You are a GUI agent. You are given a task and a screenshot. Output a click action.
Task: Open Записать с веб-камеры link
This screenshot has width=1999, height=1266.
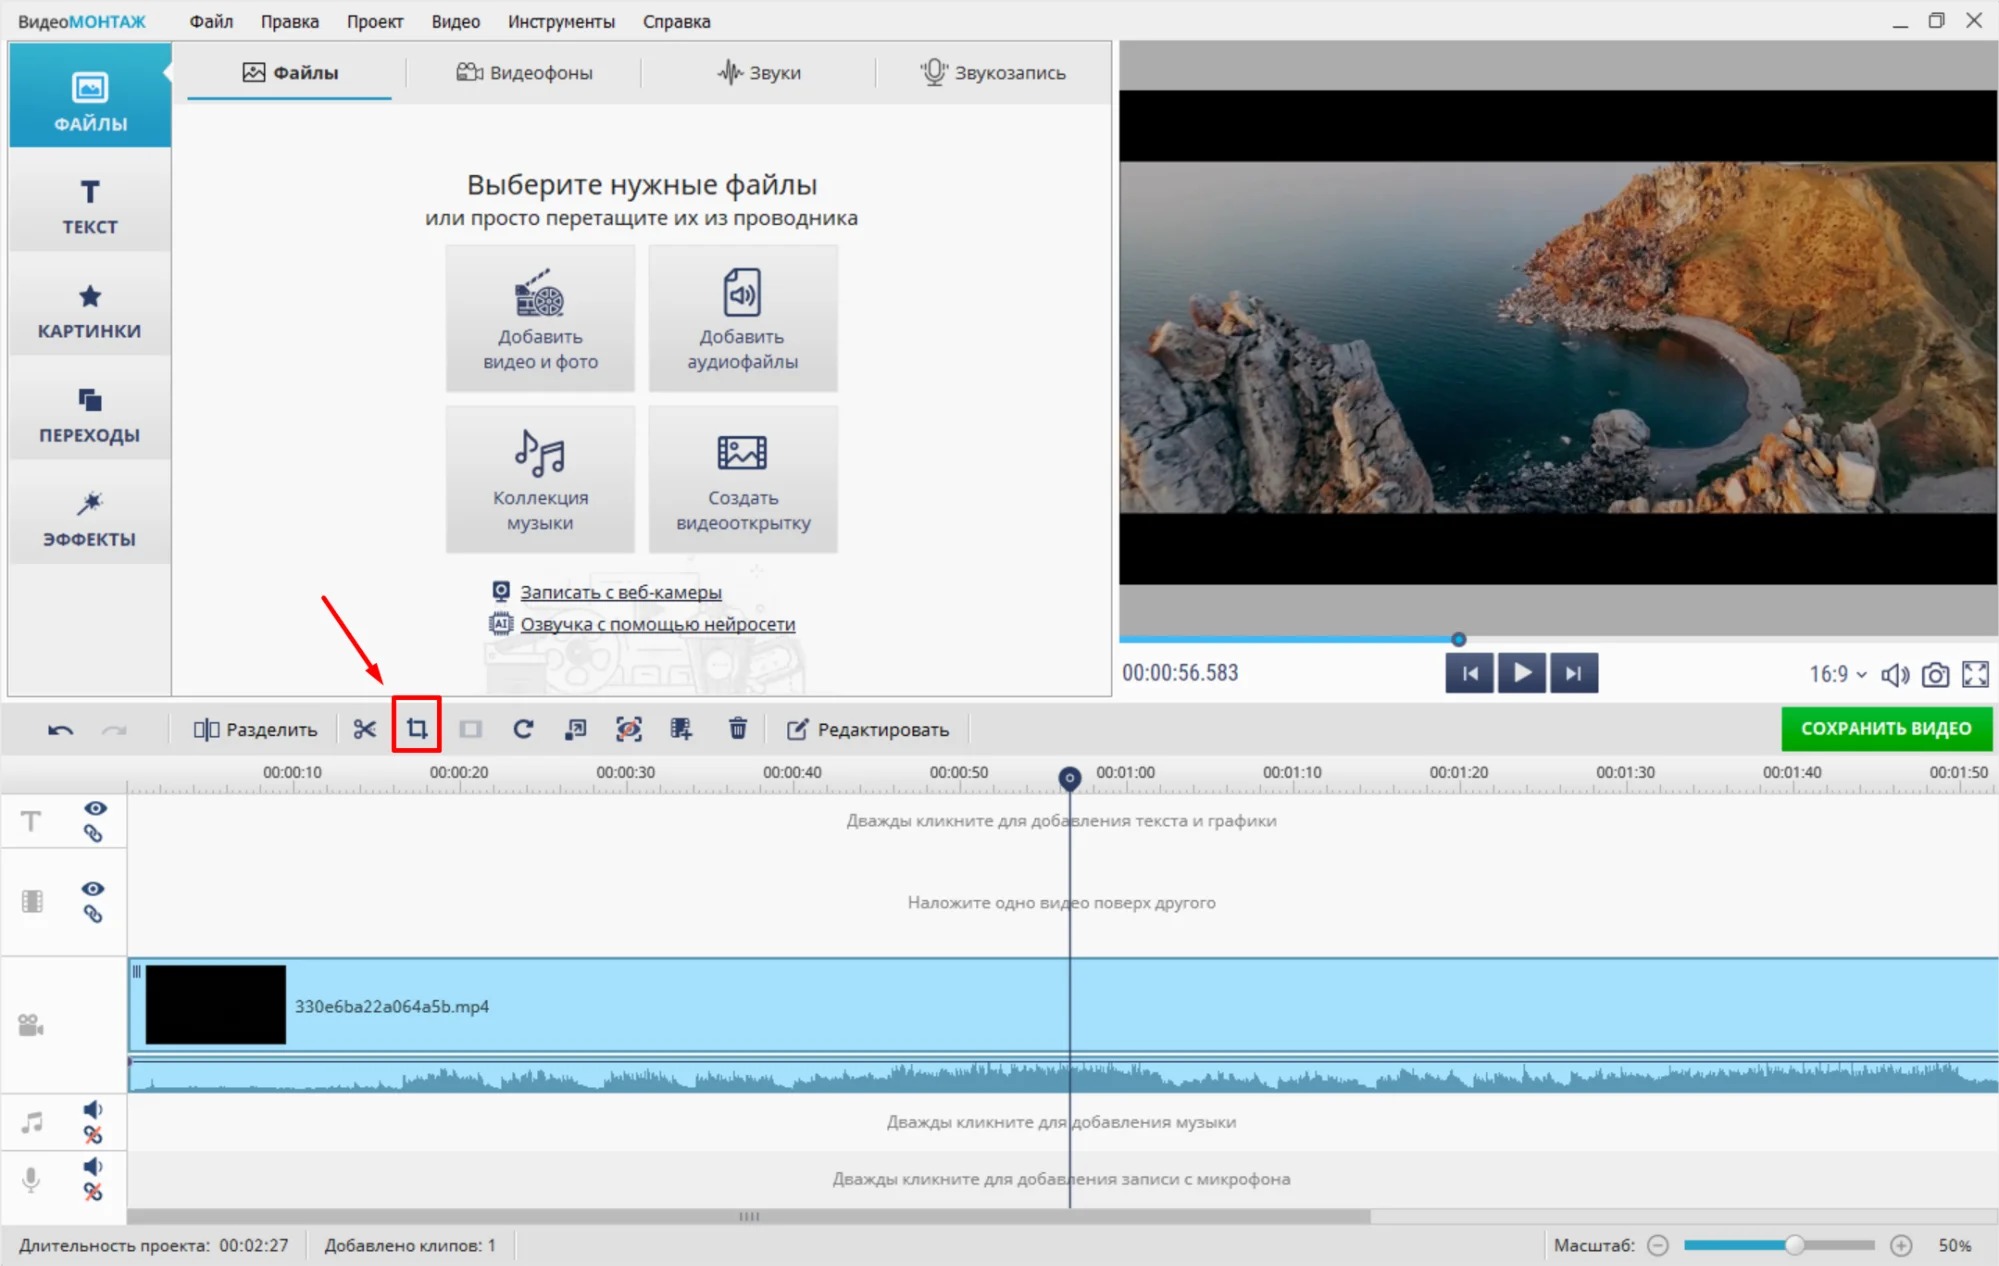(621, 592)
